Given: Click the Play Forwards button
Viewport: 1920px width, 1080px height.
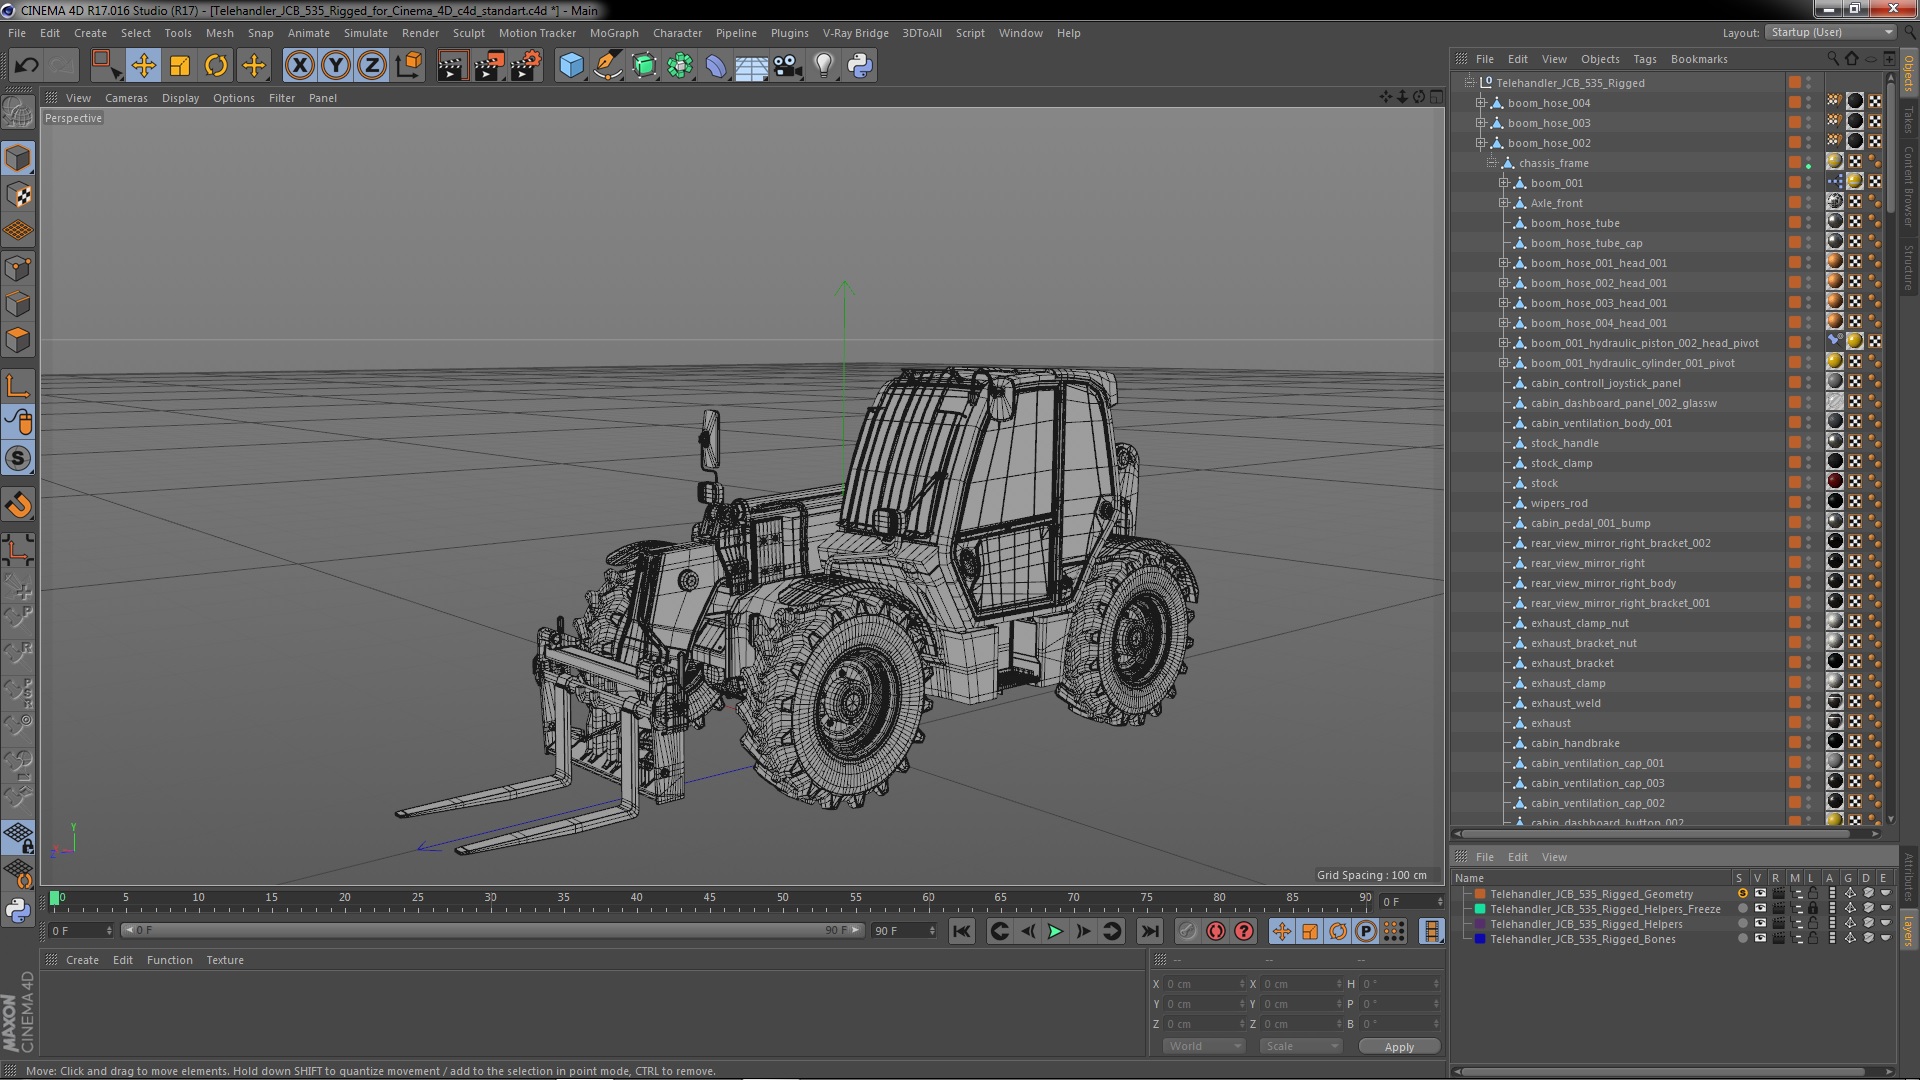Looking at the screenshot, I should tap(1055, 931).
